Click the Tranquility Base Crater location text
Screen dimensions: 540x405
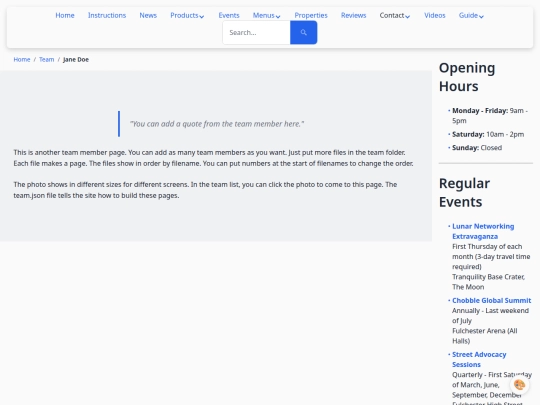(488, 282)
